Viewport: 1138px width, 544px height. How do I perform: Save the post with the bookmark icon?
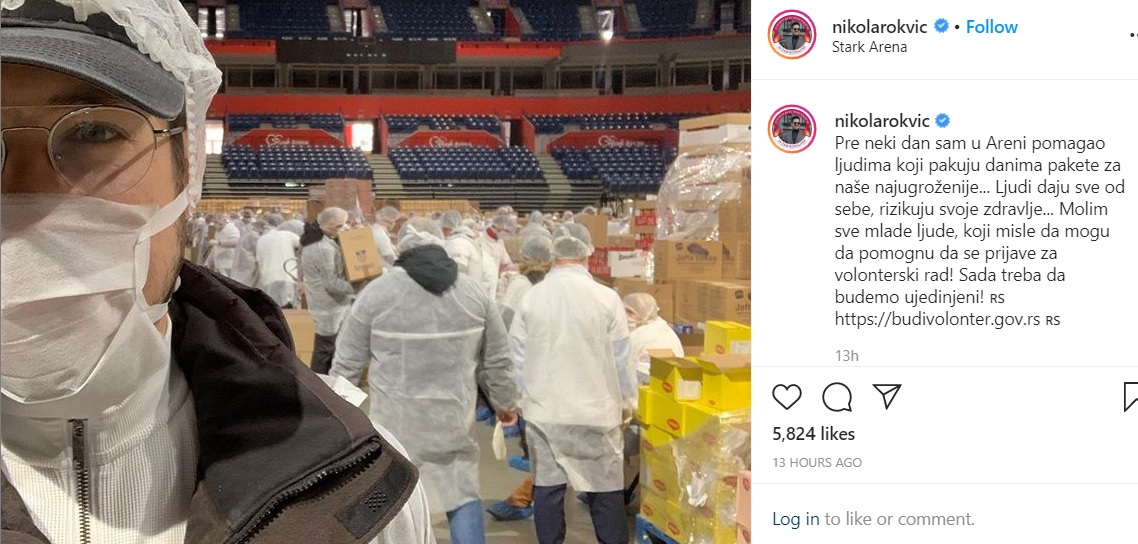click(x=1131, y=397)
